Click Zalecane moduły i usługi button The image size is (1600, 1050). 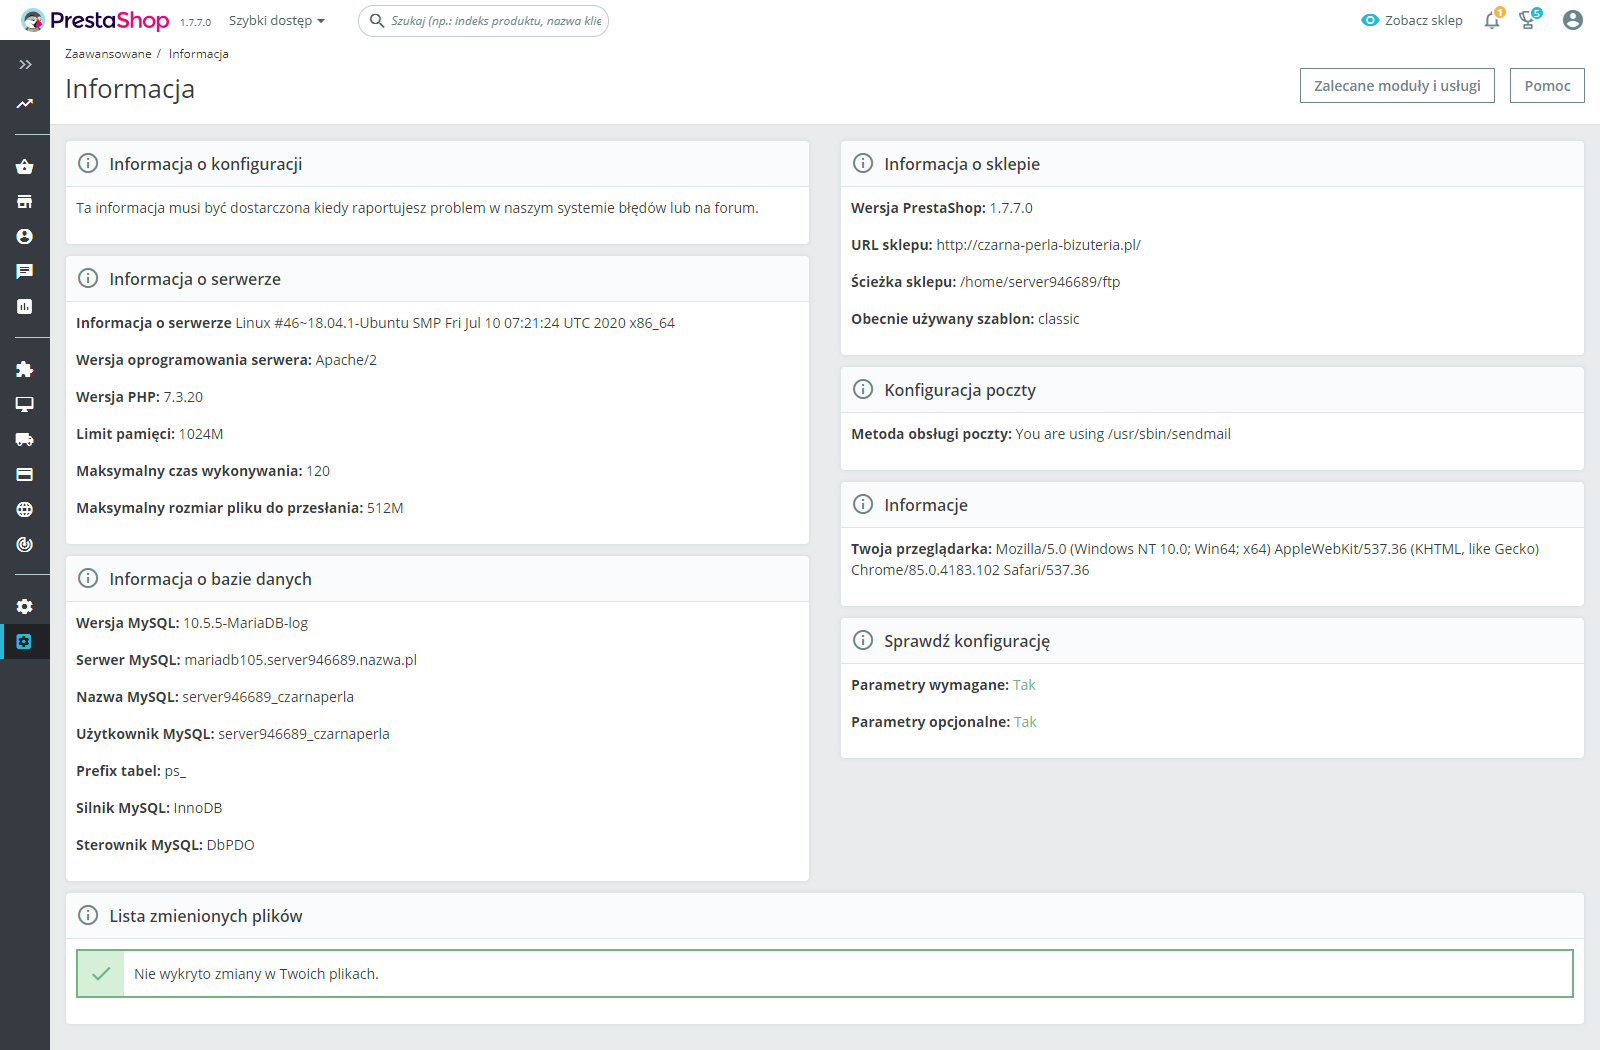coord(1396,85)
